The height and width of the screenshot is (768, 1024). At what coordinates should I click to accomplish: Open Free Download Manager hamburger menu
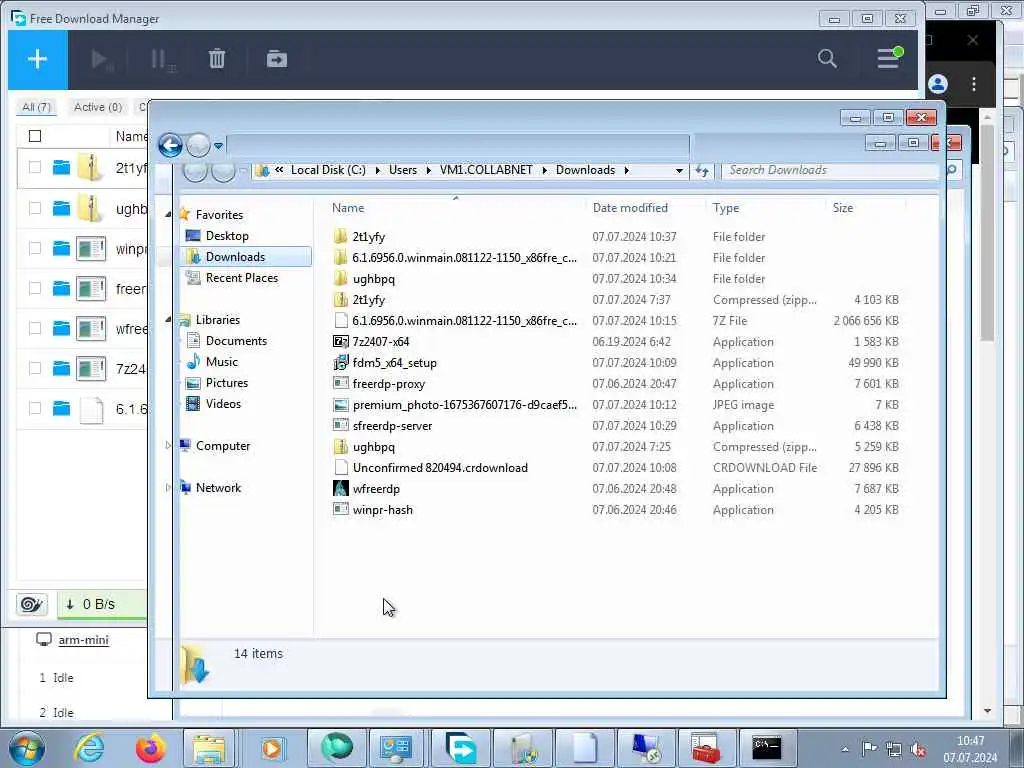coord(888,58)
